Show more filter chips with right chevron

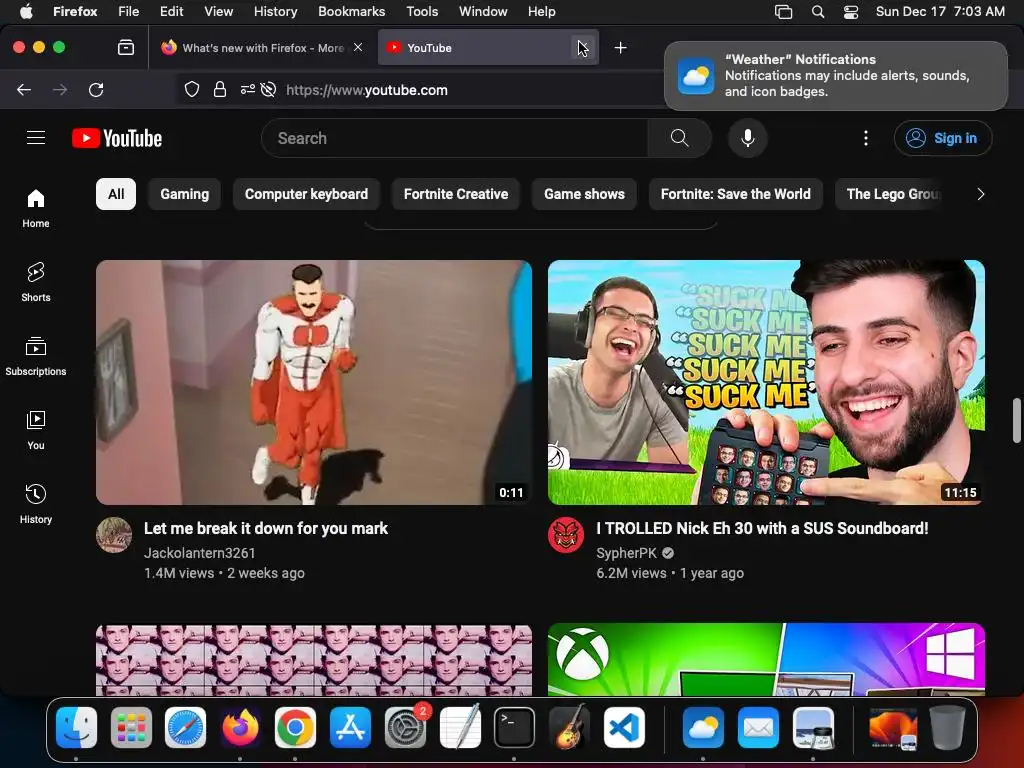coord(980,194)
